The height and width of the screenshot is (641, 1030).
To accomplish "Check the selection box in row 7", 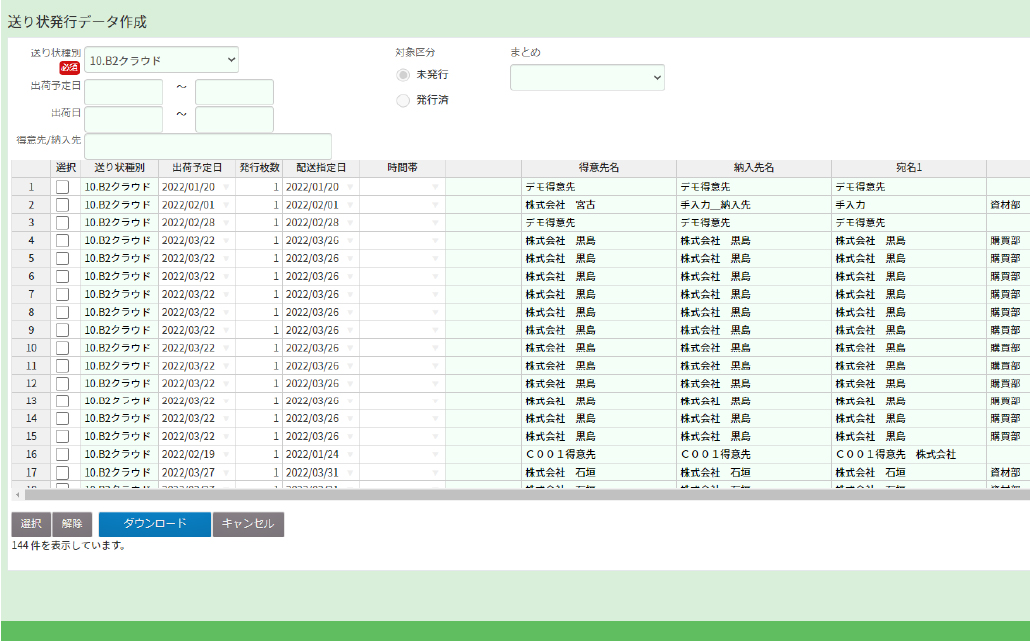I will tap(62, 294).
